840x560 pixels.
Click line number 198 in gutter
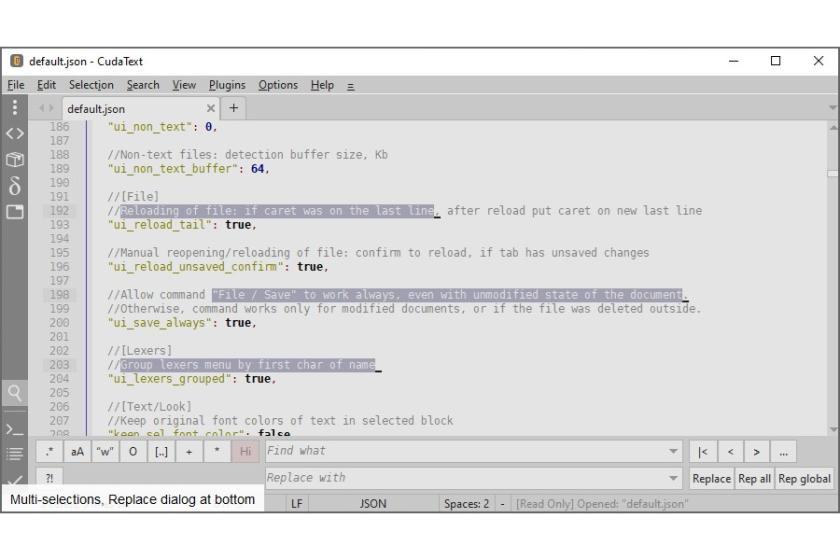(59, 295)
